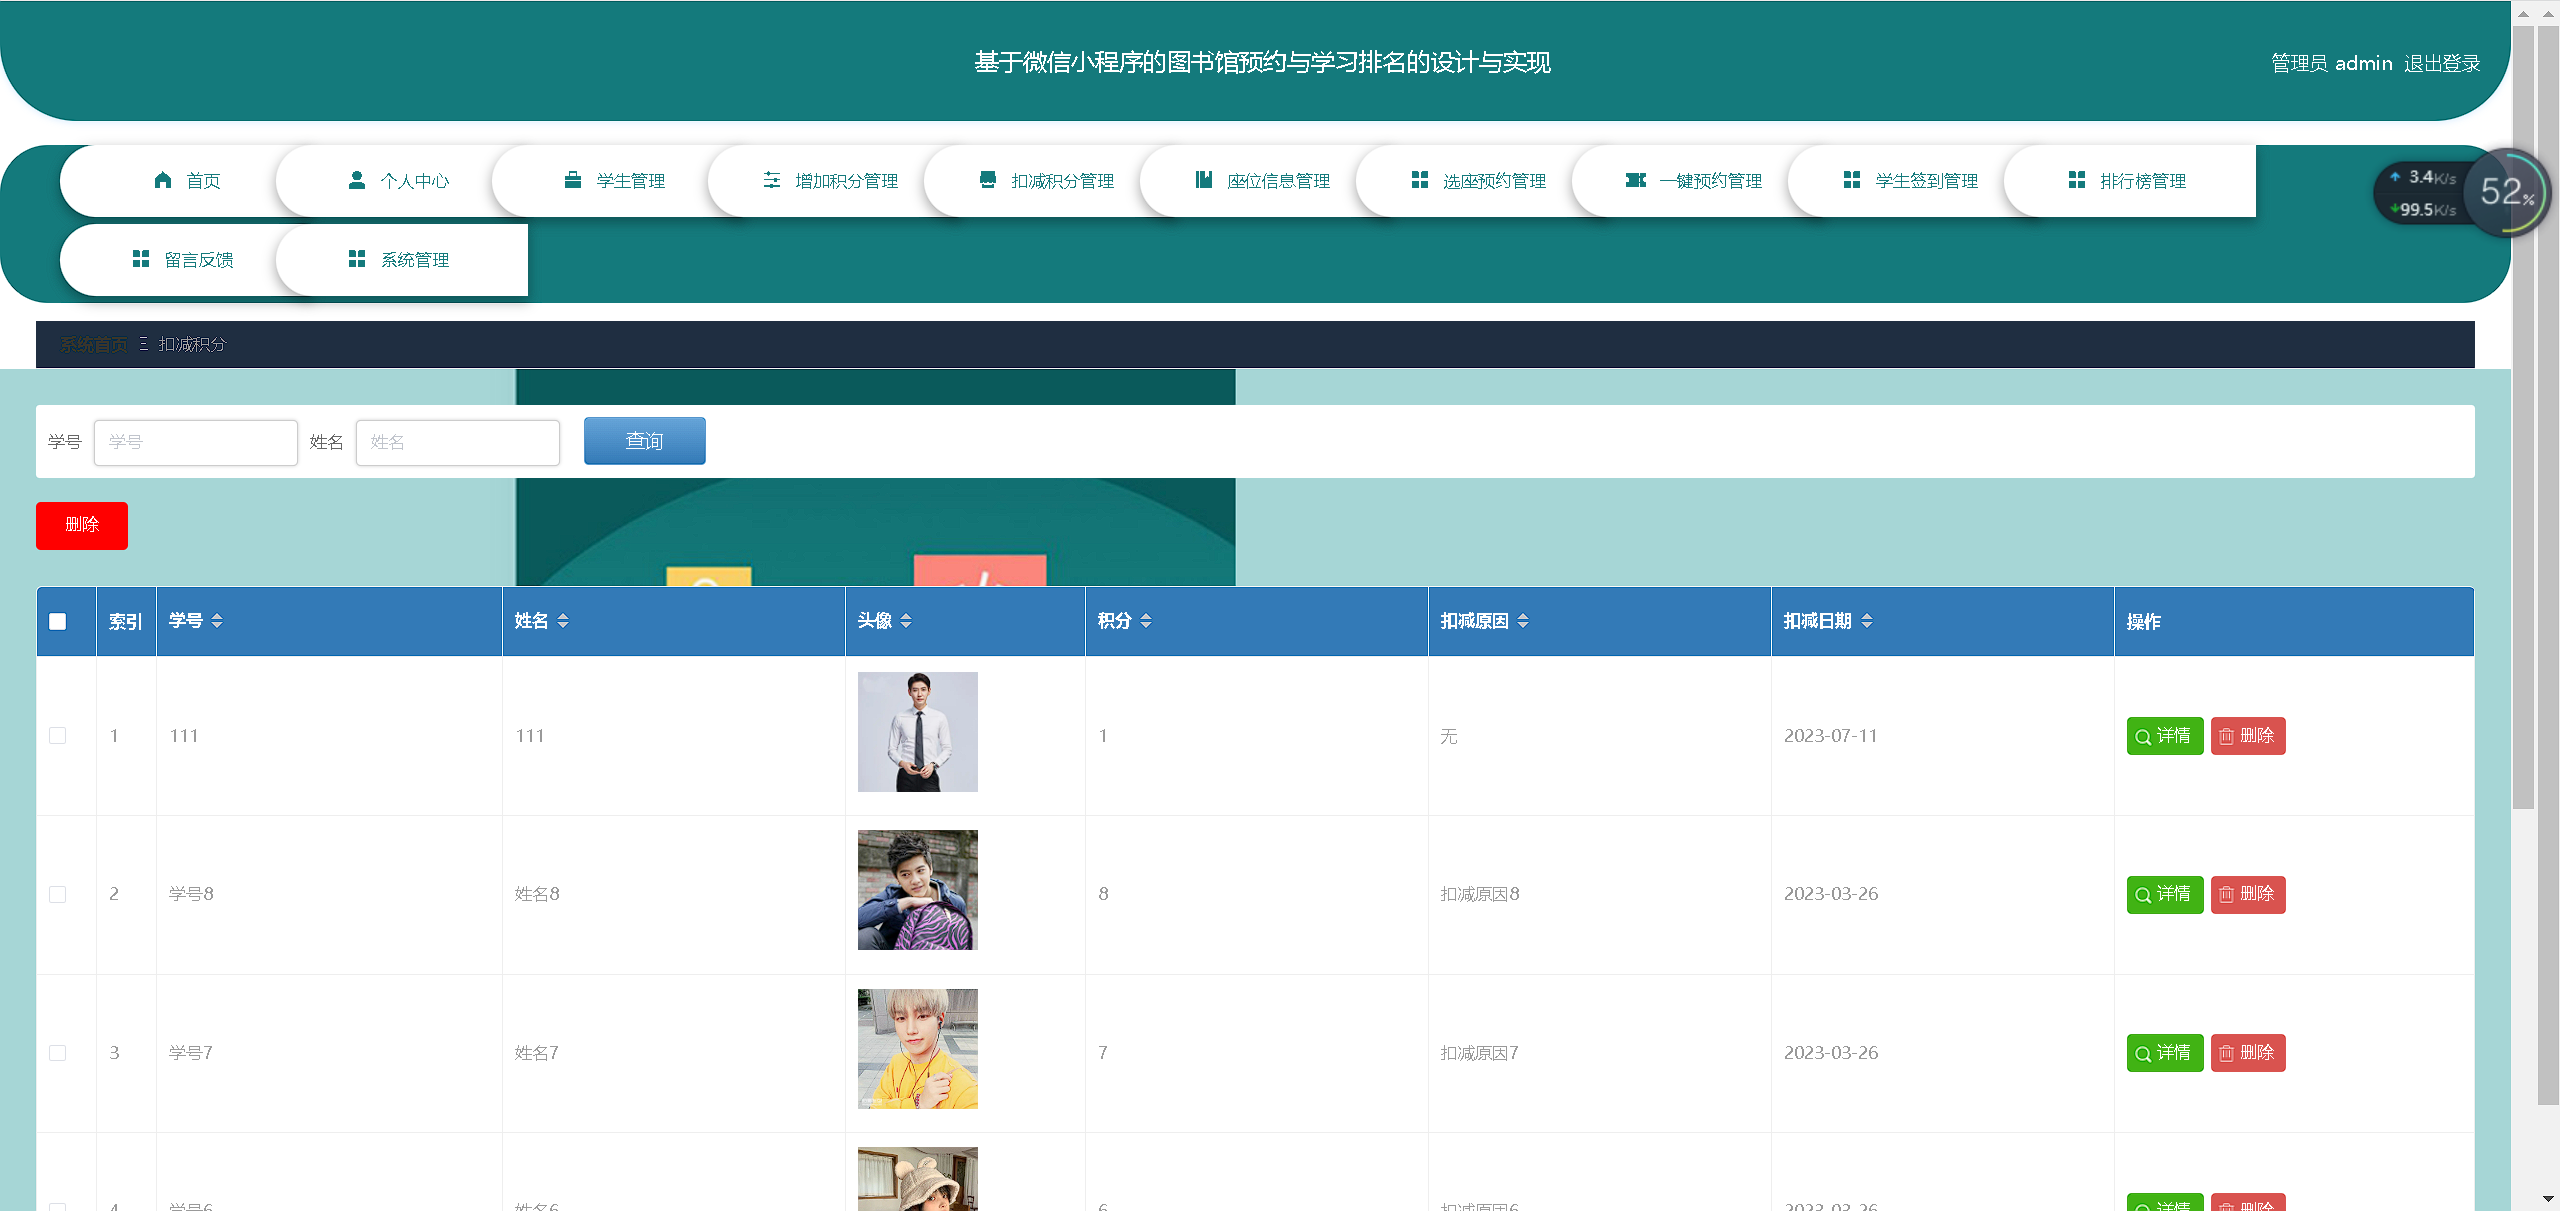Click the blue 查询 button
Screen dimensions: 2560x1211
[x=645, y=441]
